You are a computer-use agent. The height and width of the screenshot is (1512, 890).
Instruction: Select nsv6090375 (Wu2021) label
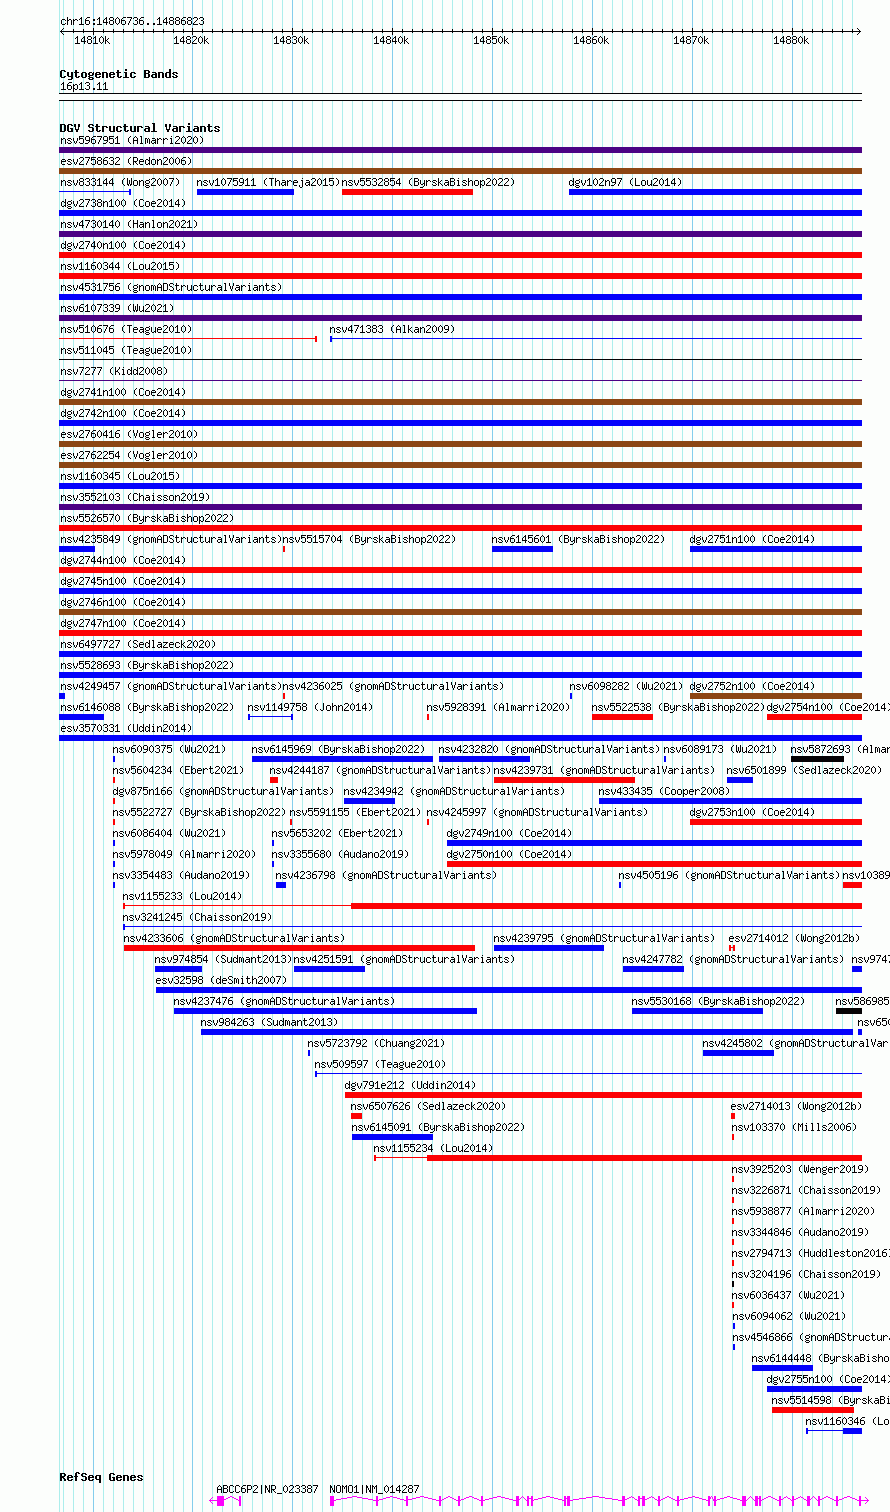(170, 750)
